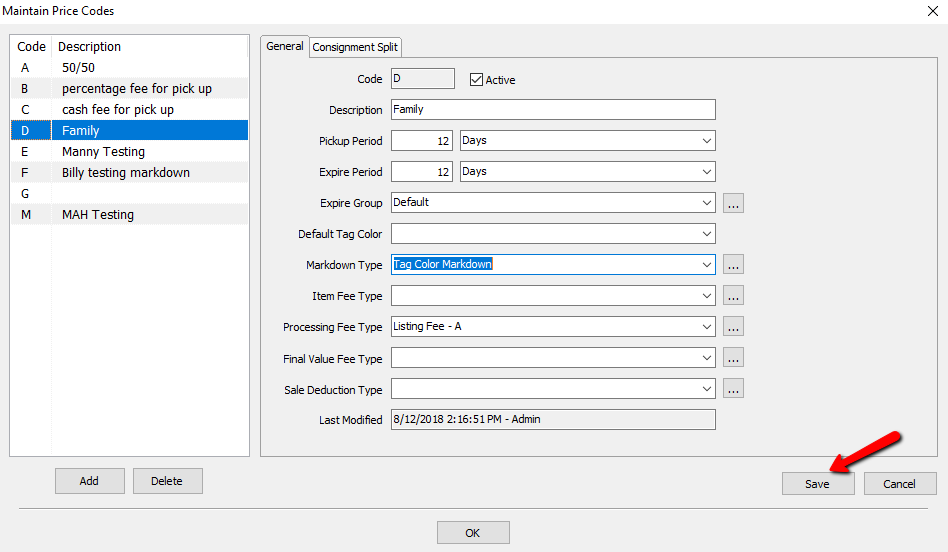Viewport: 948px width, 552px height.
Task: Click the Expire Period number field
Action: [421, 172]
